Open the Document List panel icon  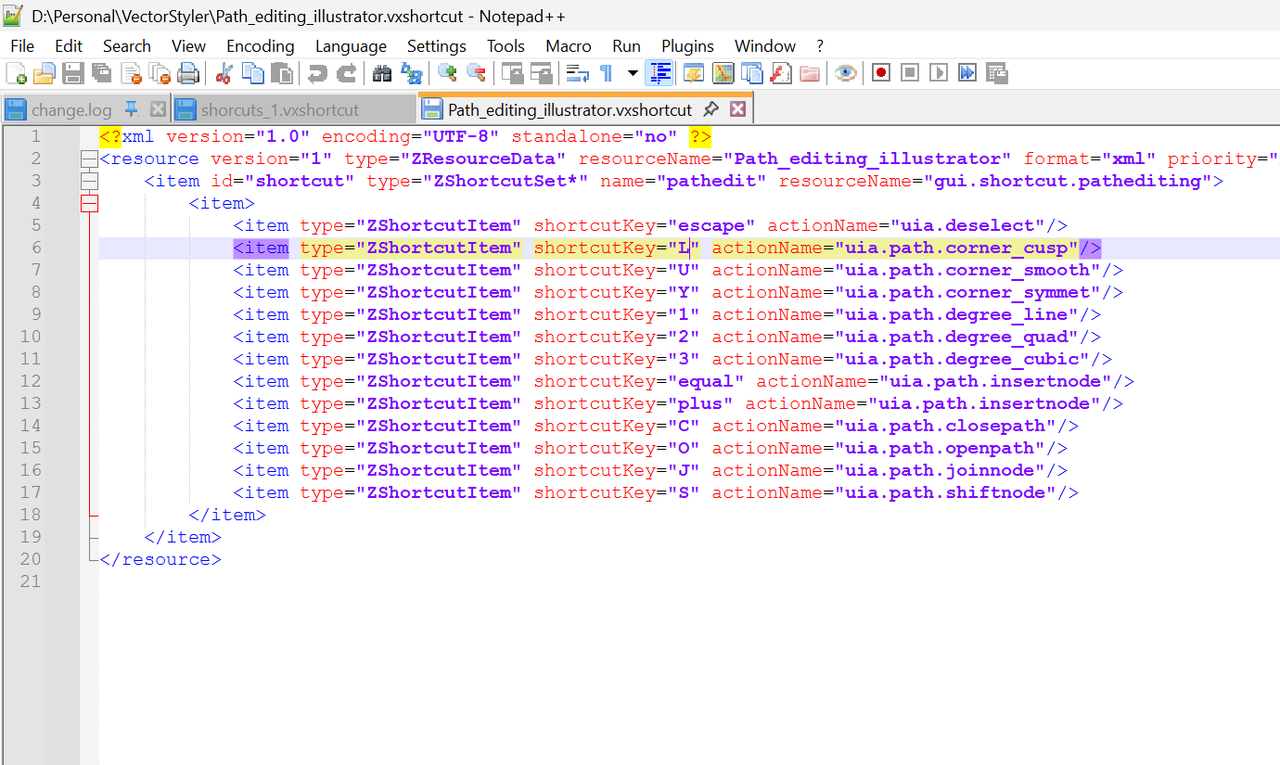tap(751, 73)
